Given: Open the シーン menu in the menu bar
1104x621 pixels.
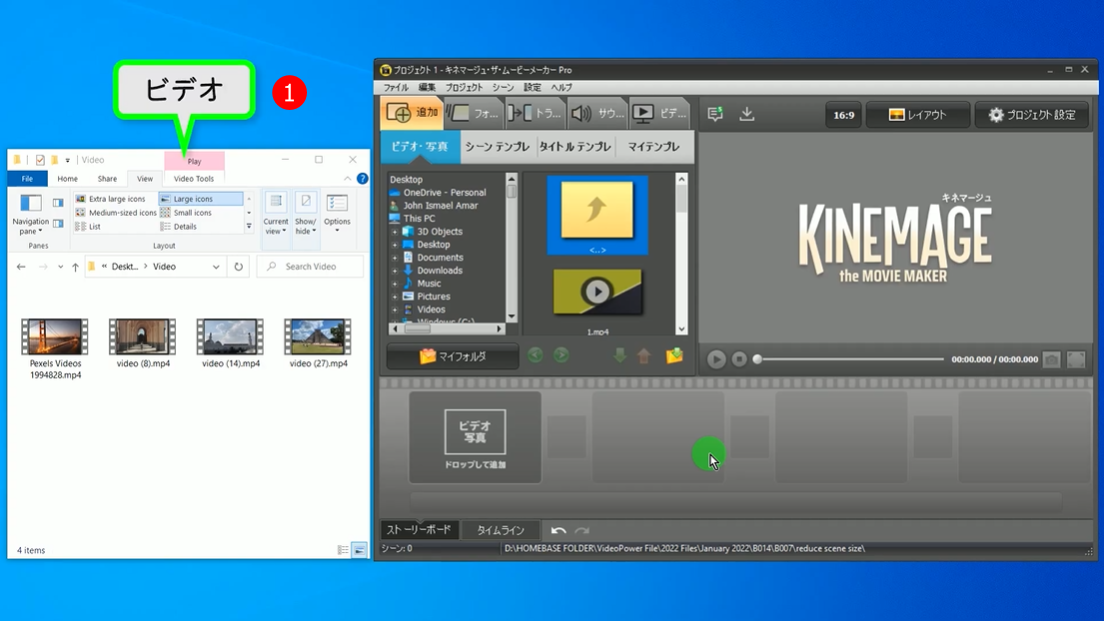Looking at the screenshot, I should click(503, 88).
